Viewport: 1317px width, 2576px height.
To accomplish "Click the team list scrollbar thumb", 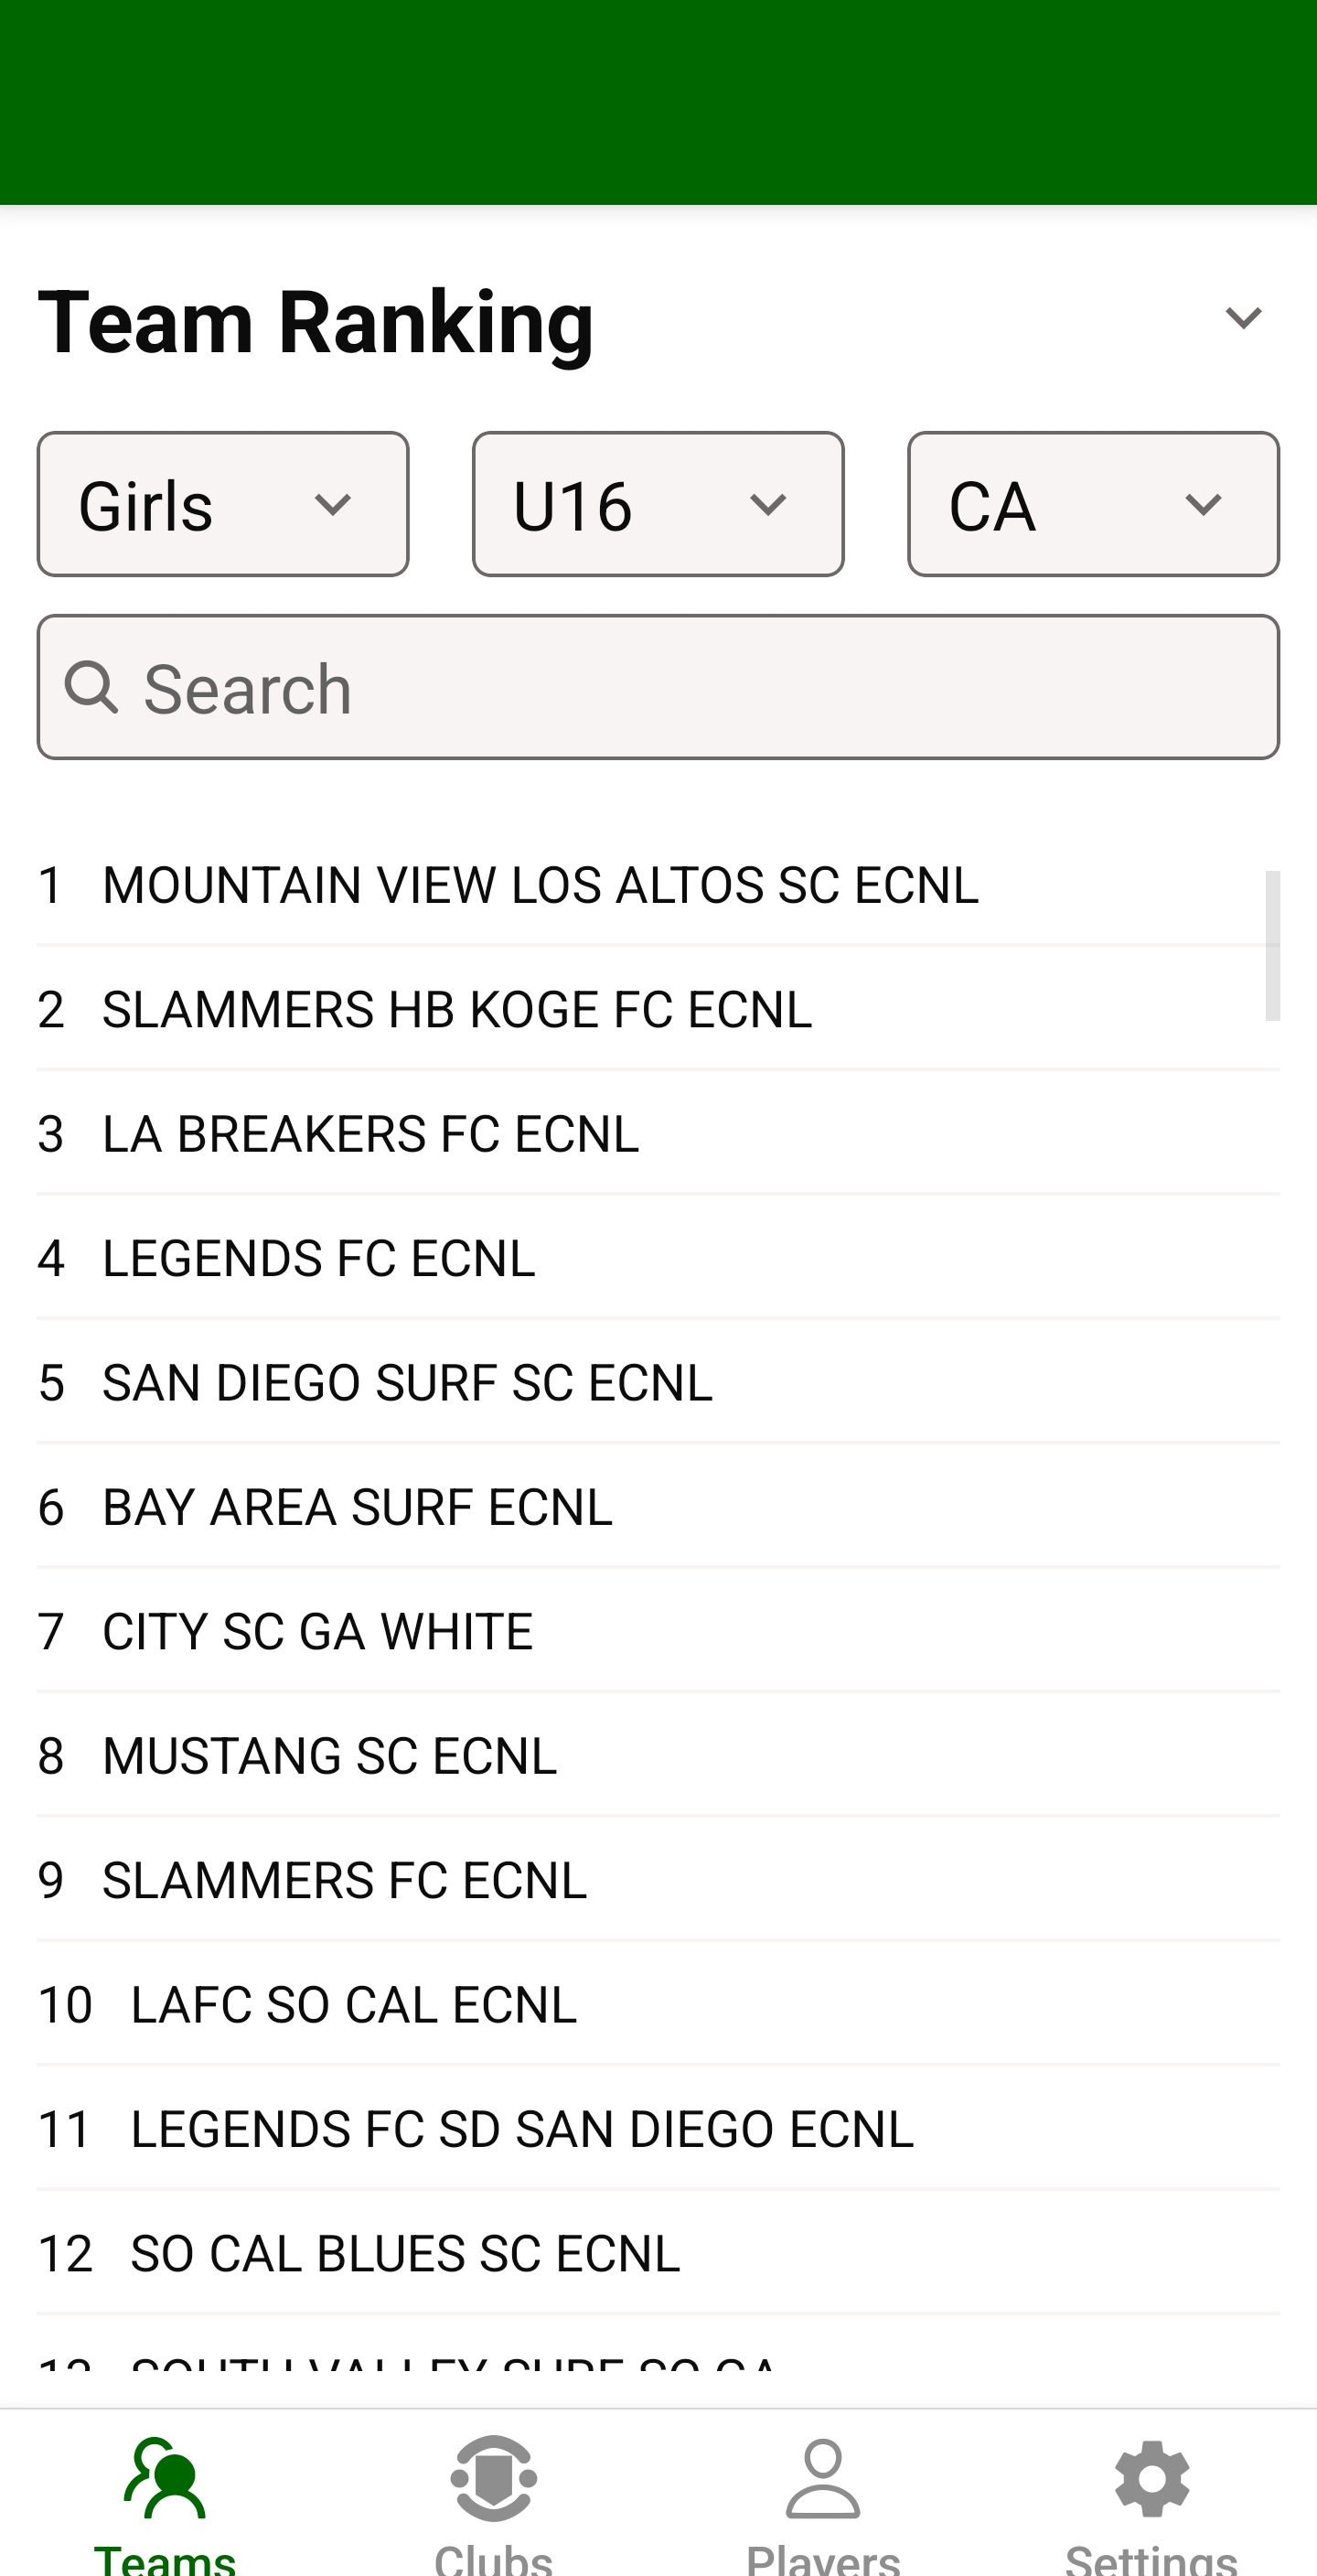I will 1272,945.
